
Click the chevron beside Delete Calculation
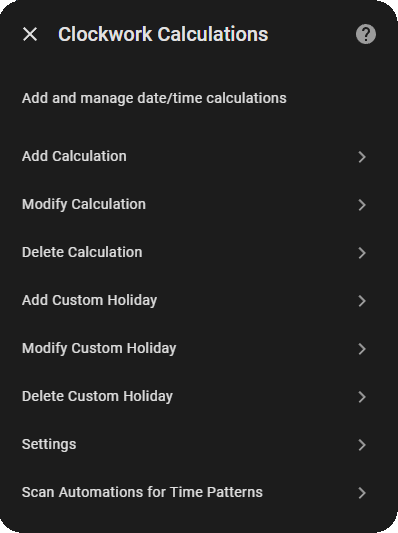click(362, 253)
